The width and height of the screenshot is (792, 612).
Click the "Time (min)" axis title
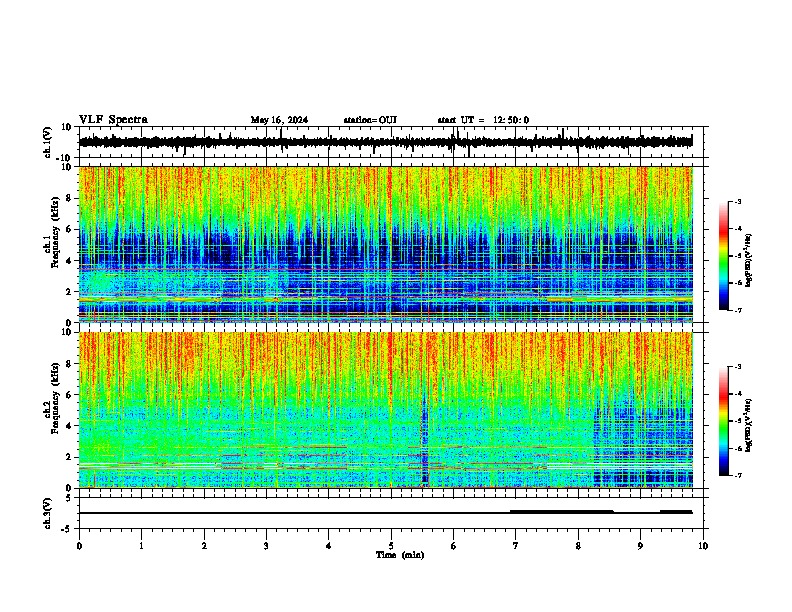click(400, 555)
